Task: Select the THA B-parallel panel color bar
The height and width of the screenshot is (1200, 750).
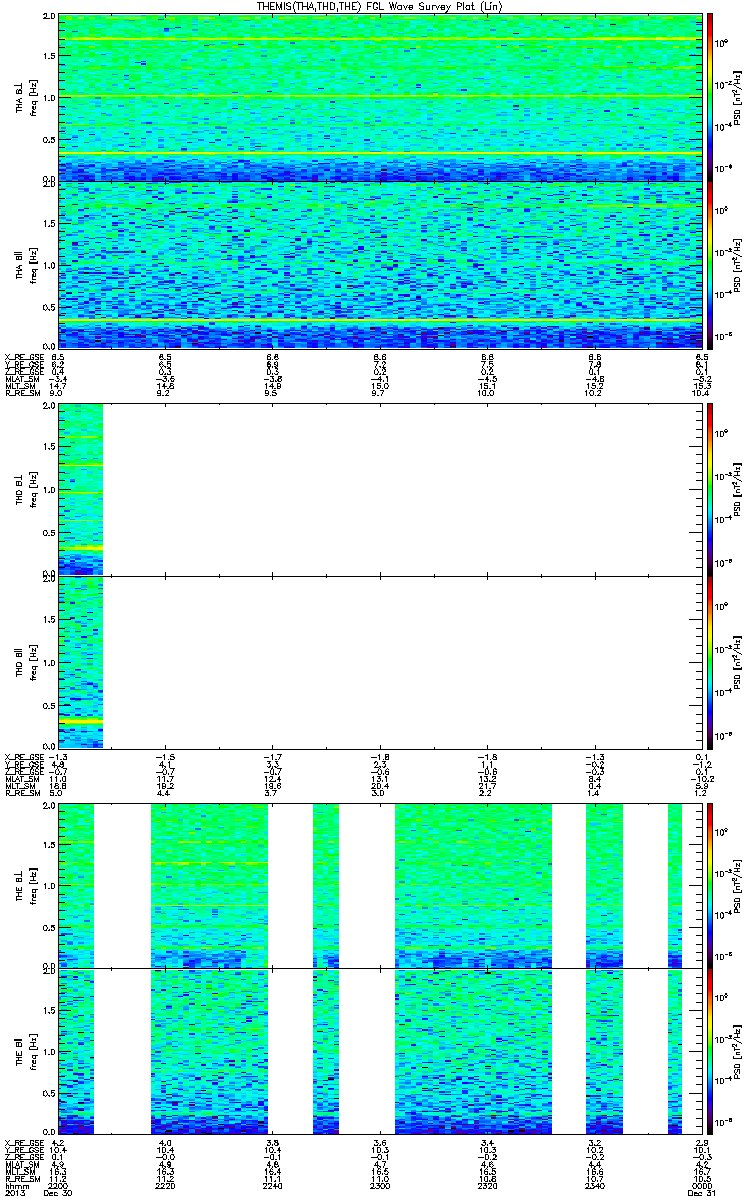Action: point(711,264)
